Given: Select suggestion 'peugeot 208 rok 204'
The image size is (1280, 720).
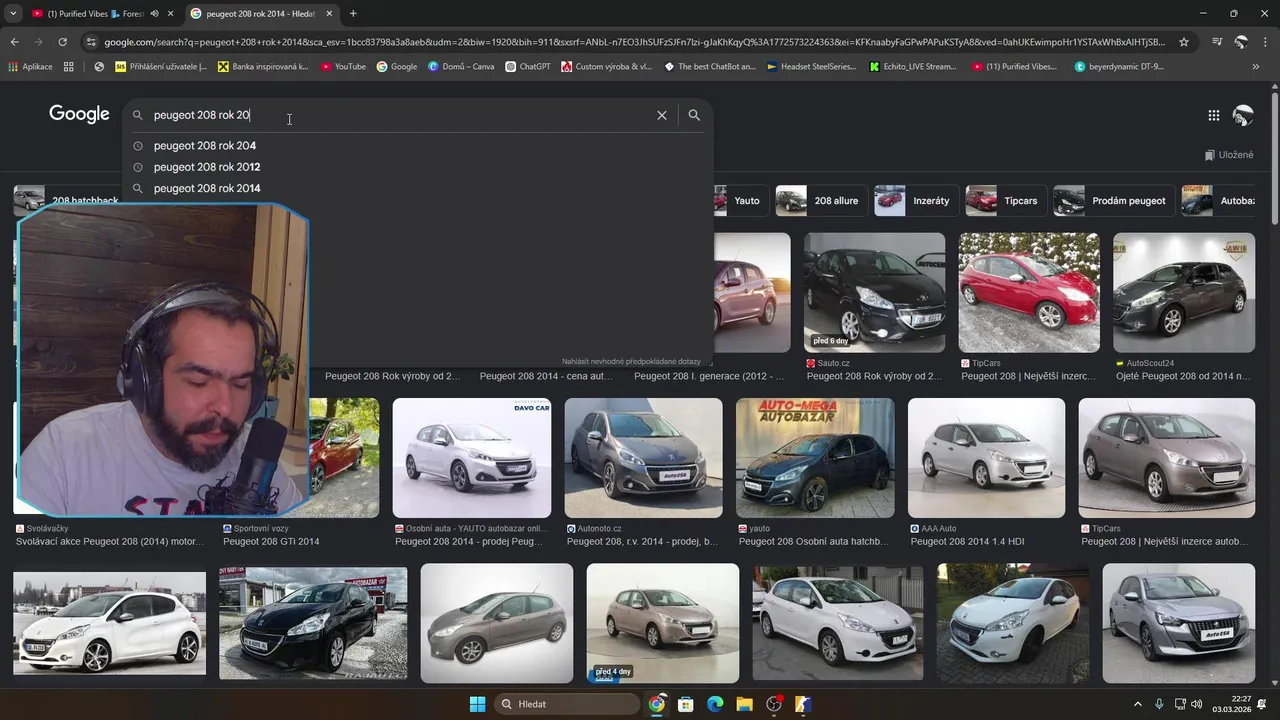Looking at the screenshot, I should [205, 146].
